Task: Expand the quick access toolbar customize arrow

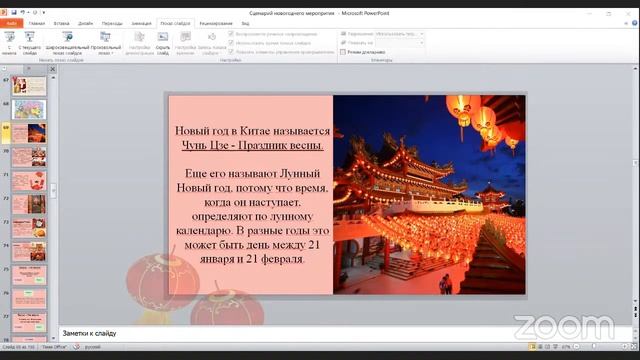Action: click(44, 13)
